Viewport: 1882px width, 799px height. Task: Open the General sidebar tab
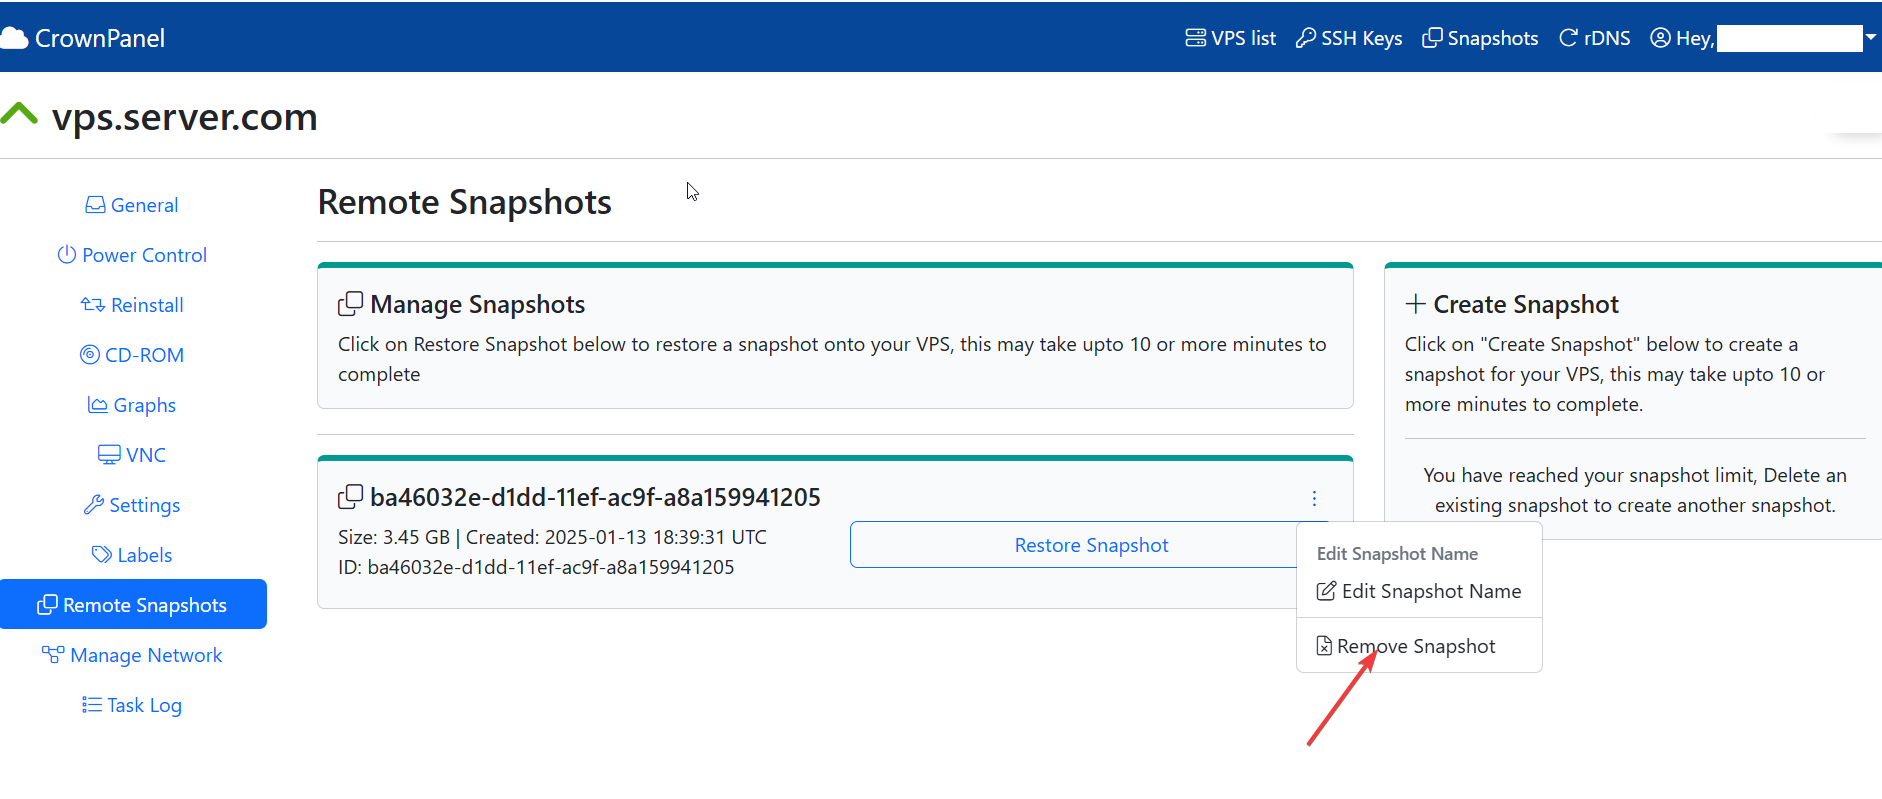click(132, 205)
